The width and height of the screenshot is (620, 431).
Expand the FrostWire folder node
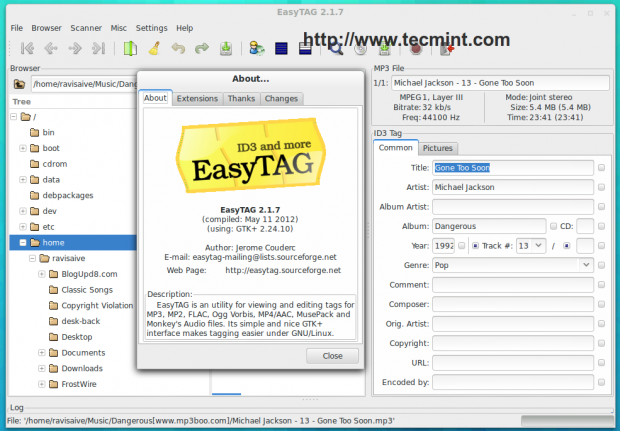point(42,384)
